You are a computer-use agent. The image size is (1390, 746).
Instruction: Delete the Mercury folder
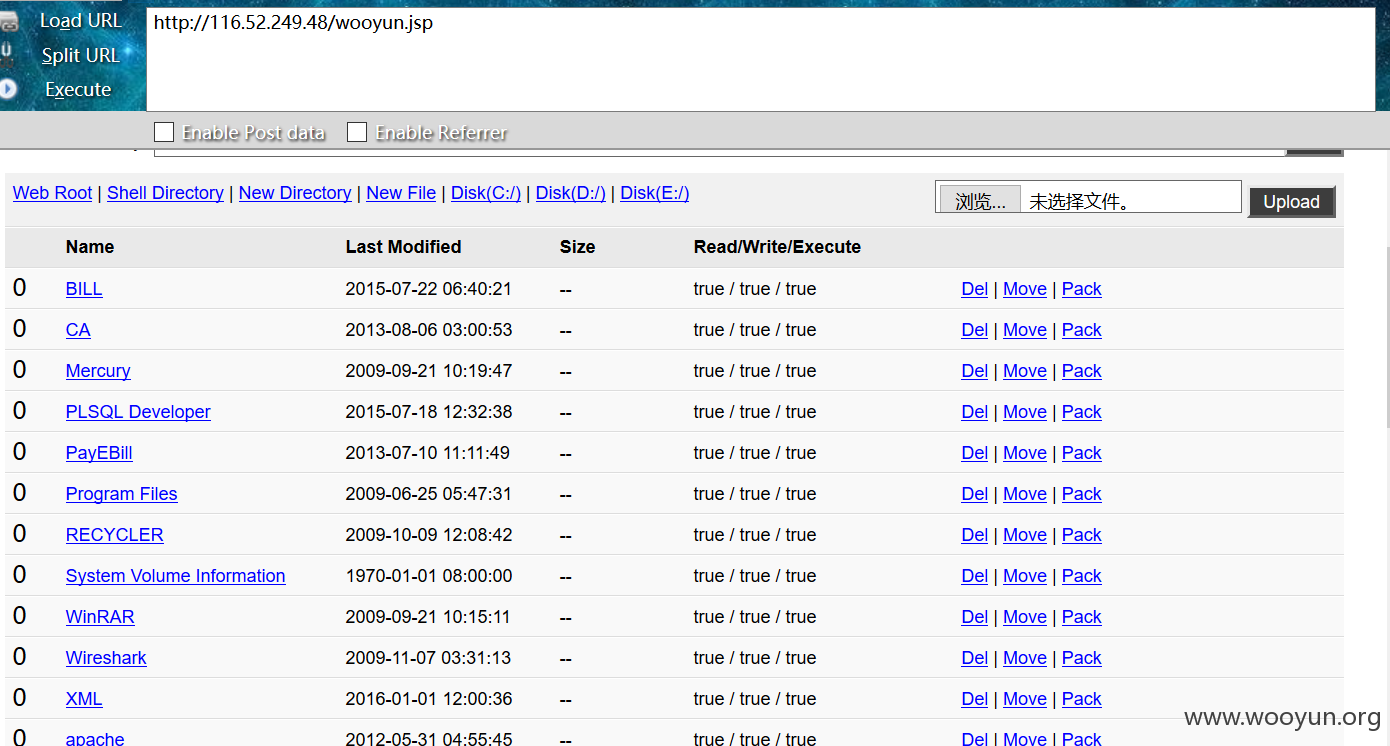pyautogui.click(x=975, y=371)
